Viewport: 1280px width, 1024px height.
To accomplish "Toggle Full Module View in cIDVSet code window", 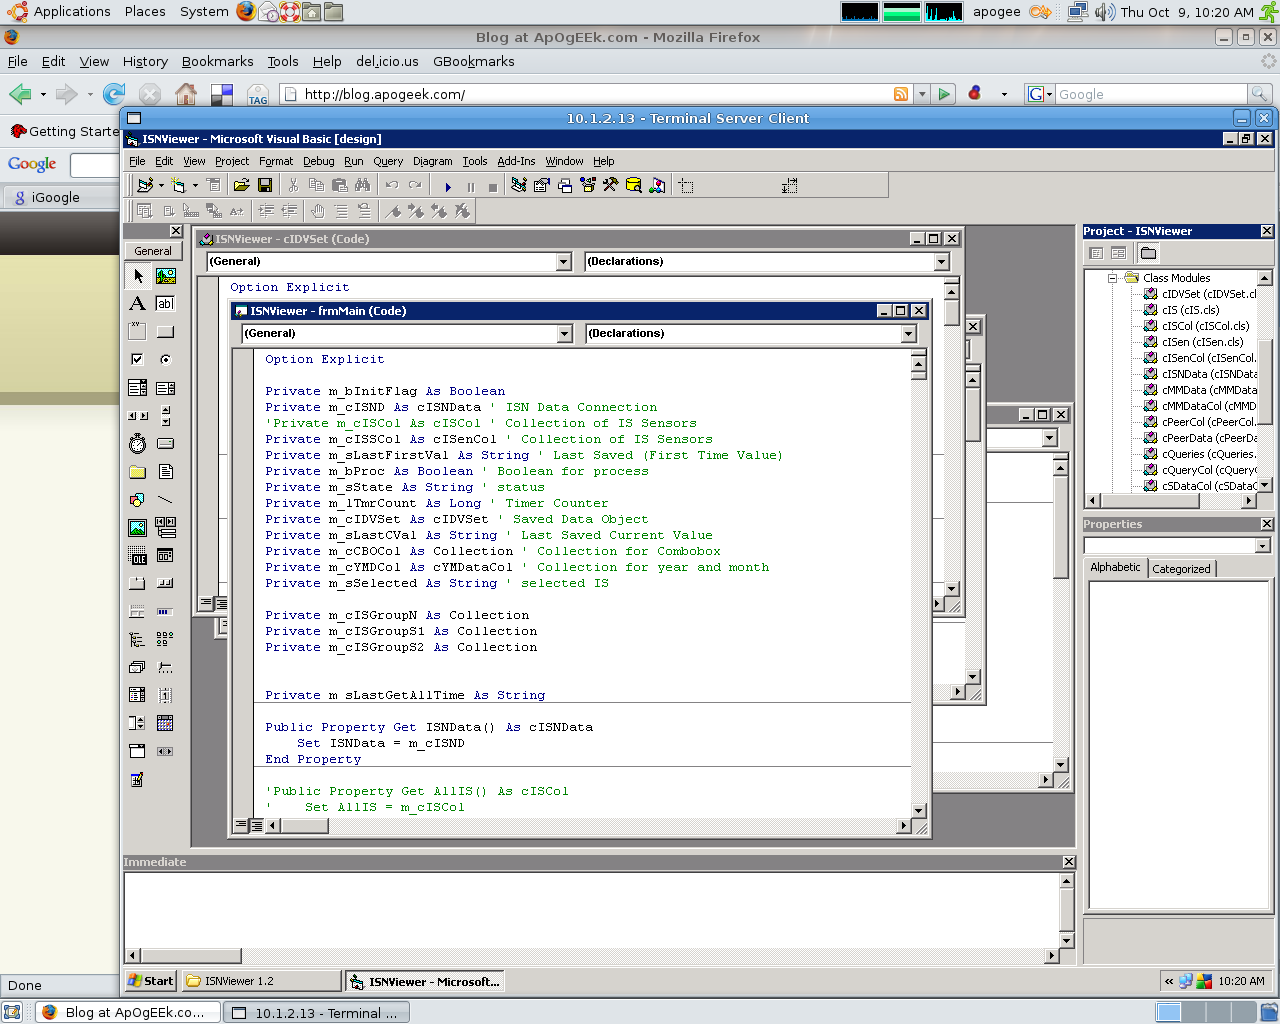I will coord(221,603).
